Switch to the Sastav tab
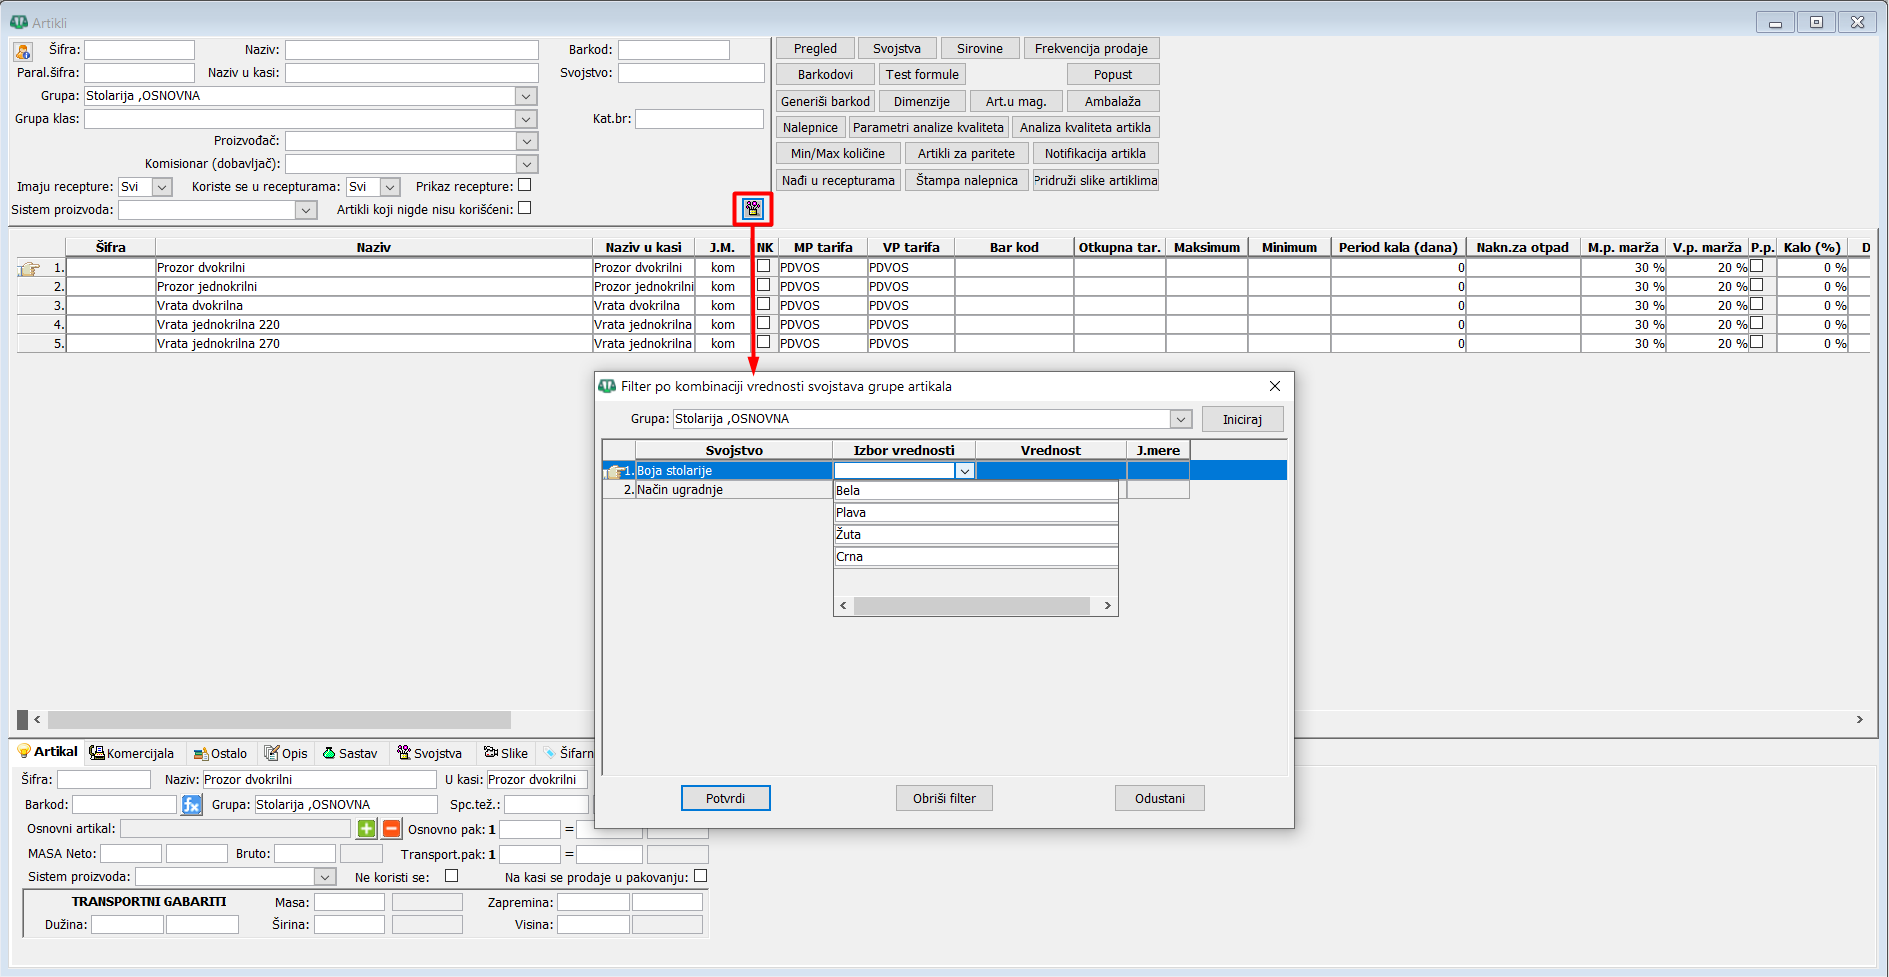 [x=350, y=753]
